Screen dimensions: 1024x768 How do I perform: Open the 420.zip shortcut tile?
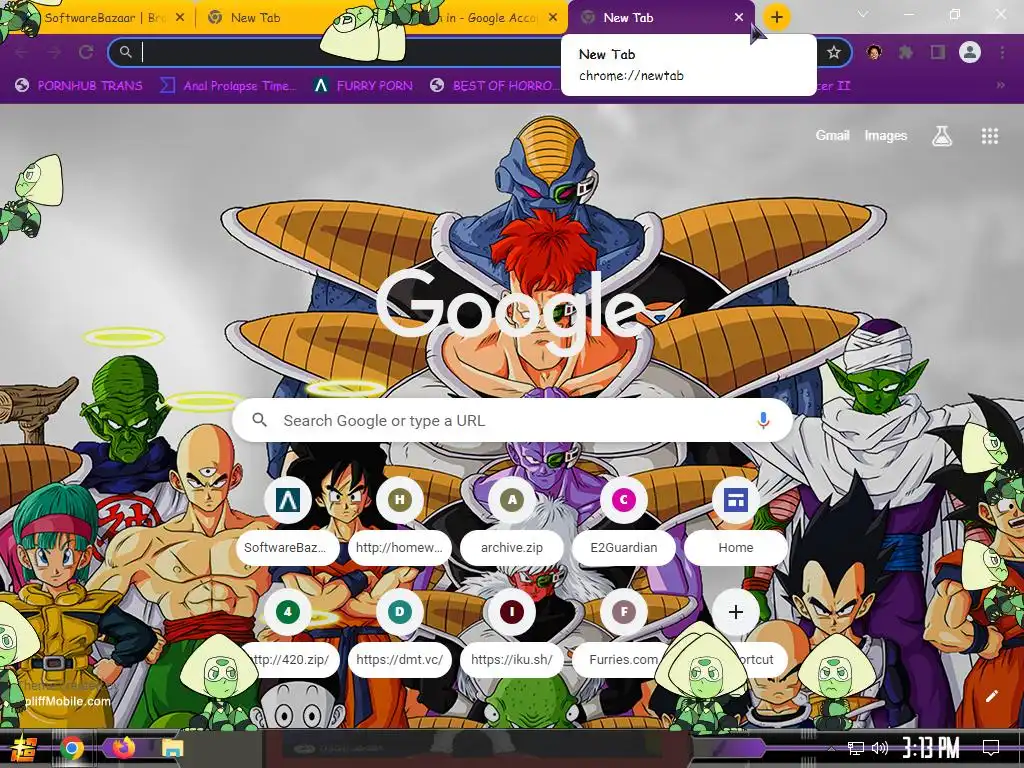pyautogui.click(x=288, y=633)
